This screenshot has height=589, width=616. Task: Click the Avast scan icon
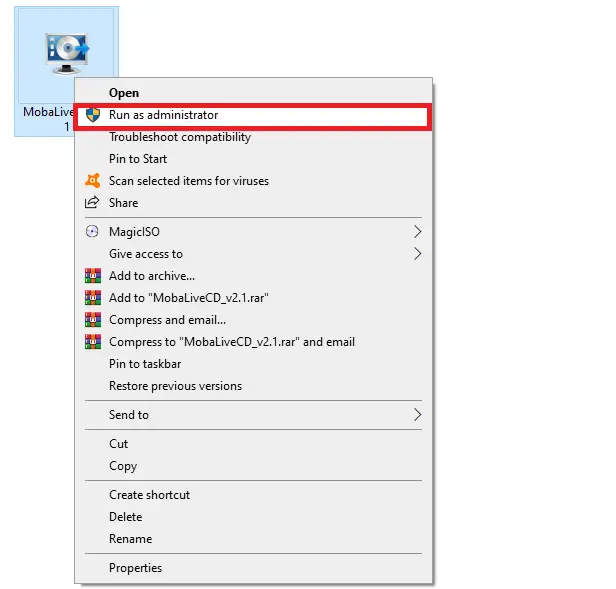click(x=93, y=181)
